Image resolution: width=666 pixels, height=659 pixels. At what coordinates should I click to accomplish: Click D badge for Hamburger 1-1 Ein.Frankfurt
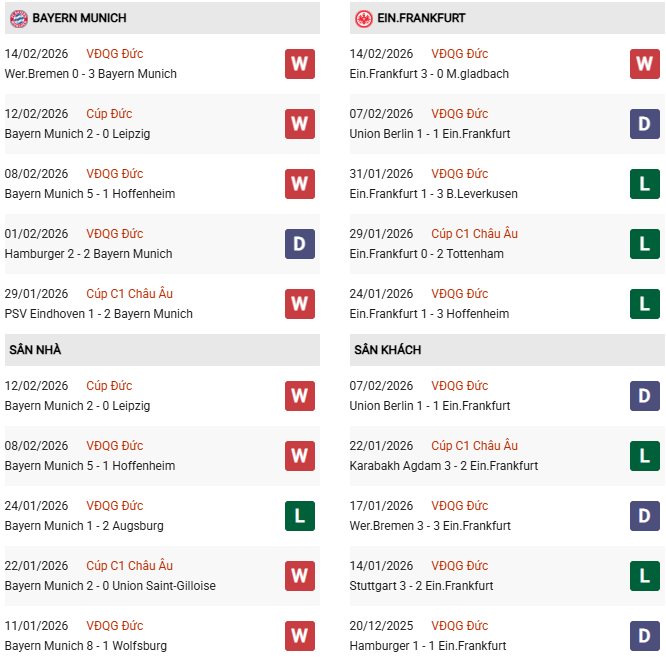[645, 636]
